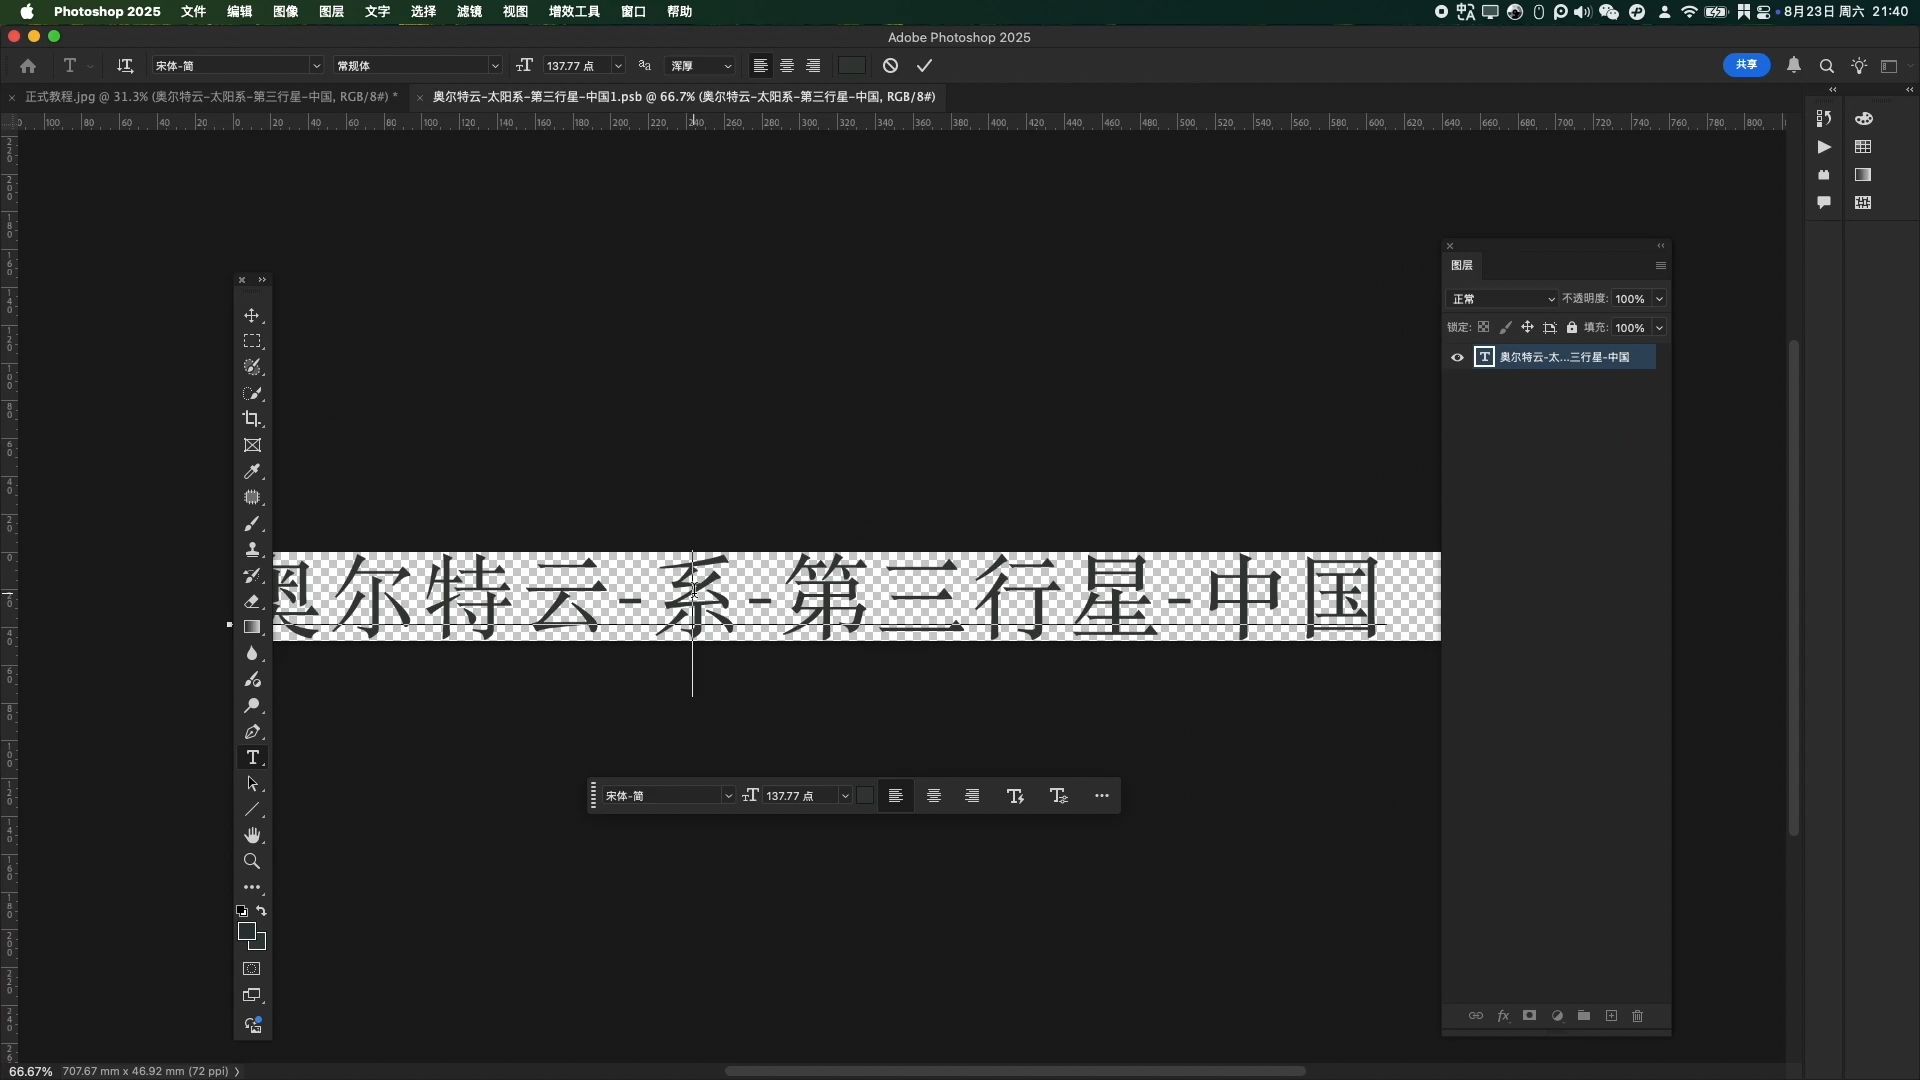
Task: Select the Dodge tool
Action: 252,706
